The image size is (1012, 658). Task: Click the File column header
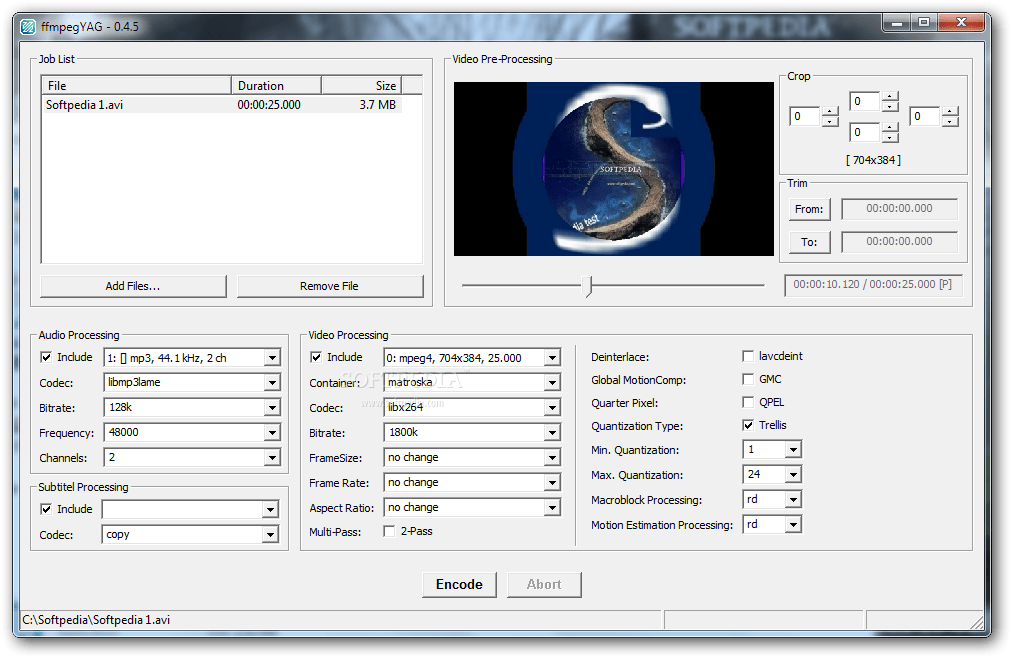coord(136,86)
